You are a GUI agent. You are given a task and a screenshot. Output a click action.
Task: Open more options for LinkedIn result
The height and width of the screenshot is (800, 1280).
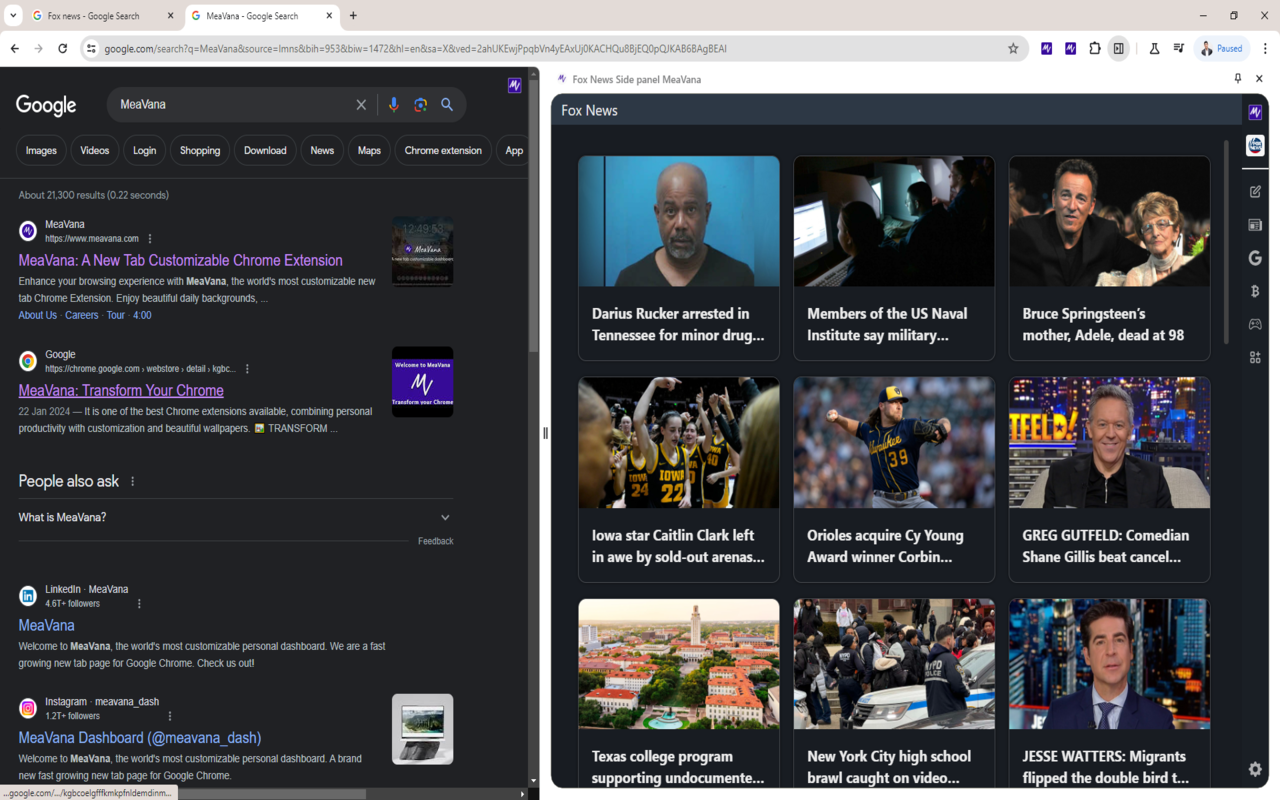139,604
